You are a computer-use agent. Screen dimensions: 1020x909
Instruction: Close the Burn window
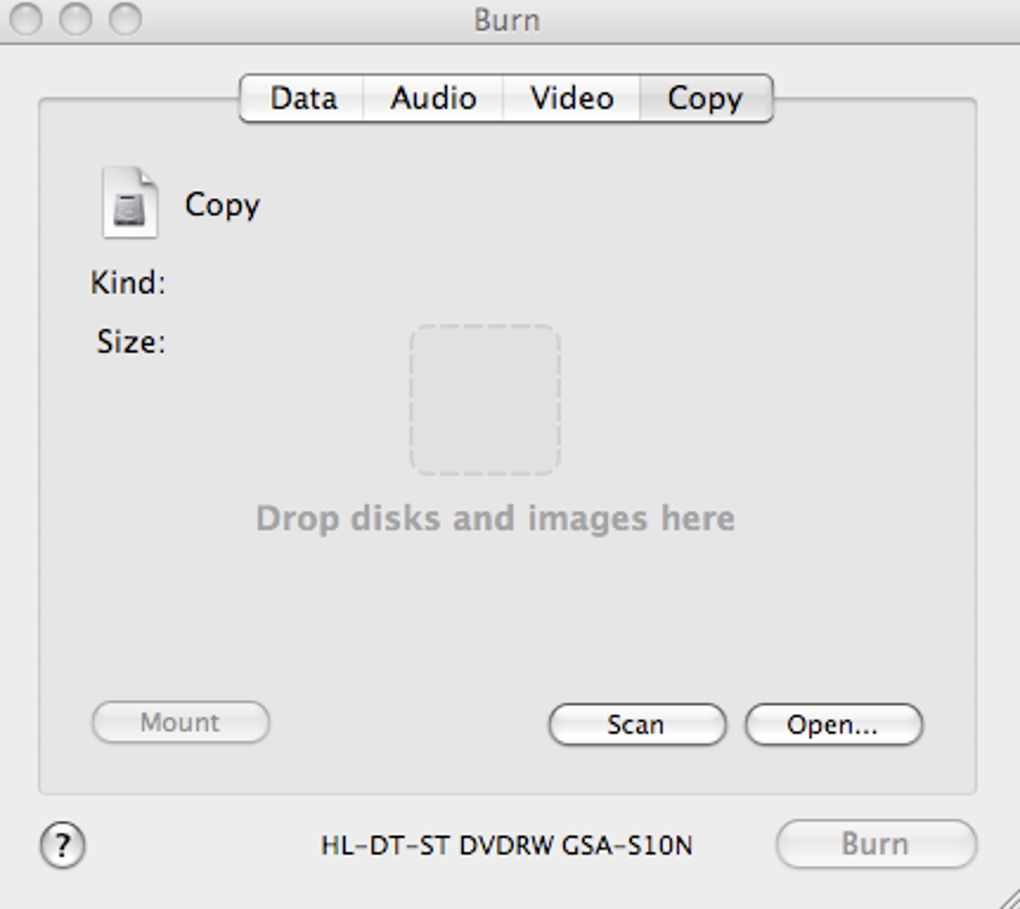[27, 19]
